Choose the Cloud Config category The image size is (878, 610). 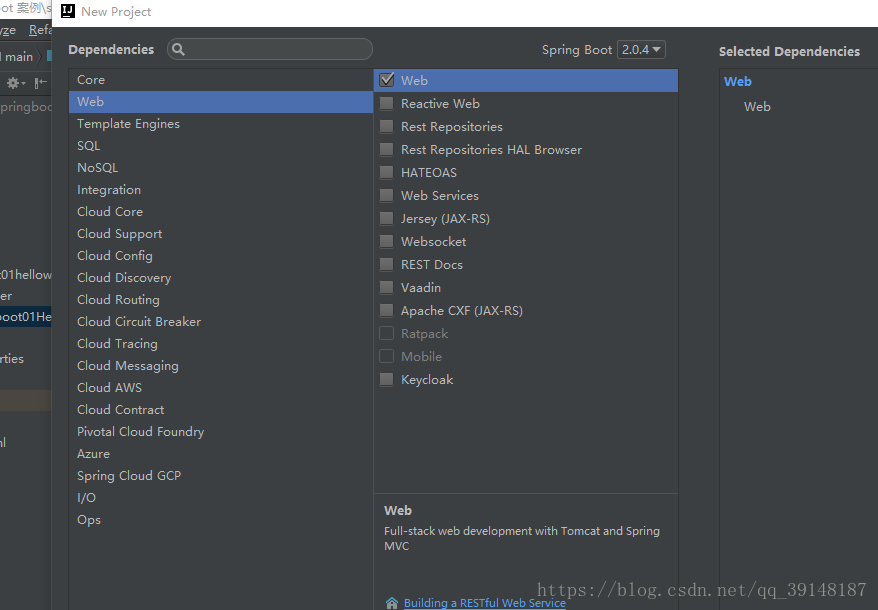[x=221, y=255]
